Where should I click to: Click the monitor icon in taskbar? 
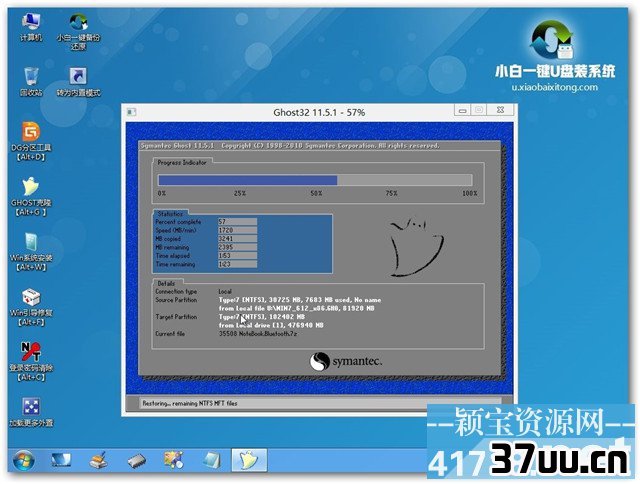(61, 460)
